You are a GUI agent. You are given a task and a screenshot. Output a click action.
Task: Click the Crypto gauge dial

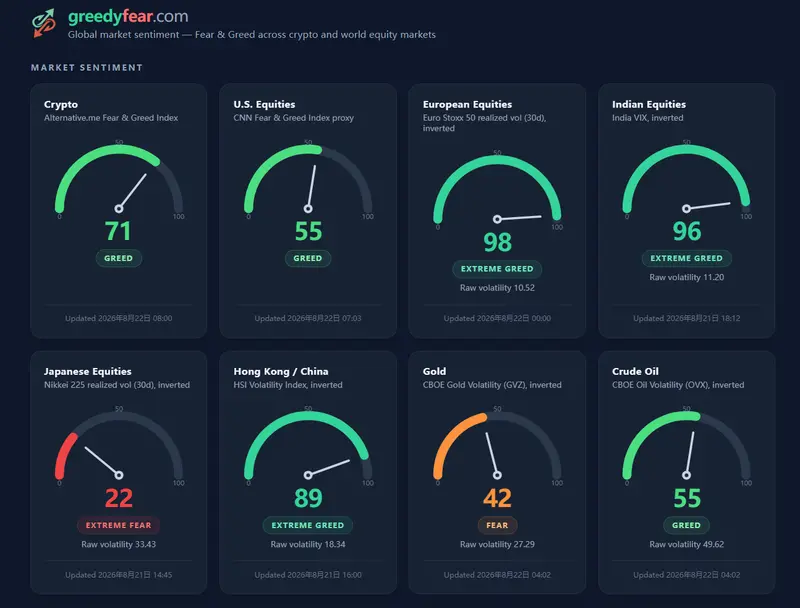[x=119, y=179]
